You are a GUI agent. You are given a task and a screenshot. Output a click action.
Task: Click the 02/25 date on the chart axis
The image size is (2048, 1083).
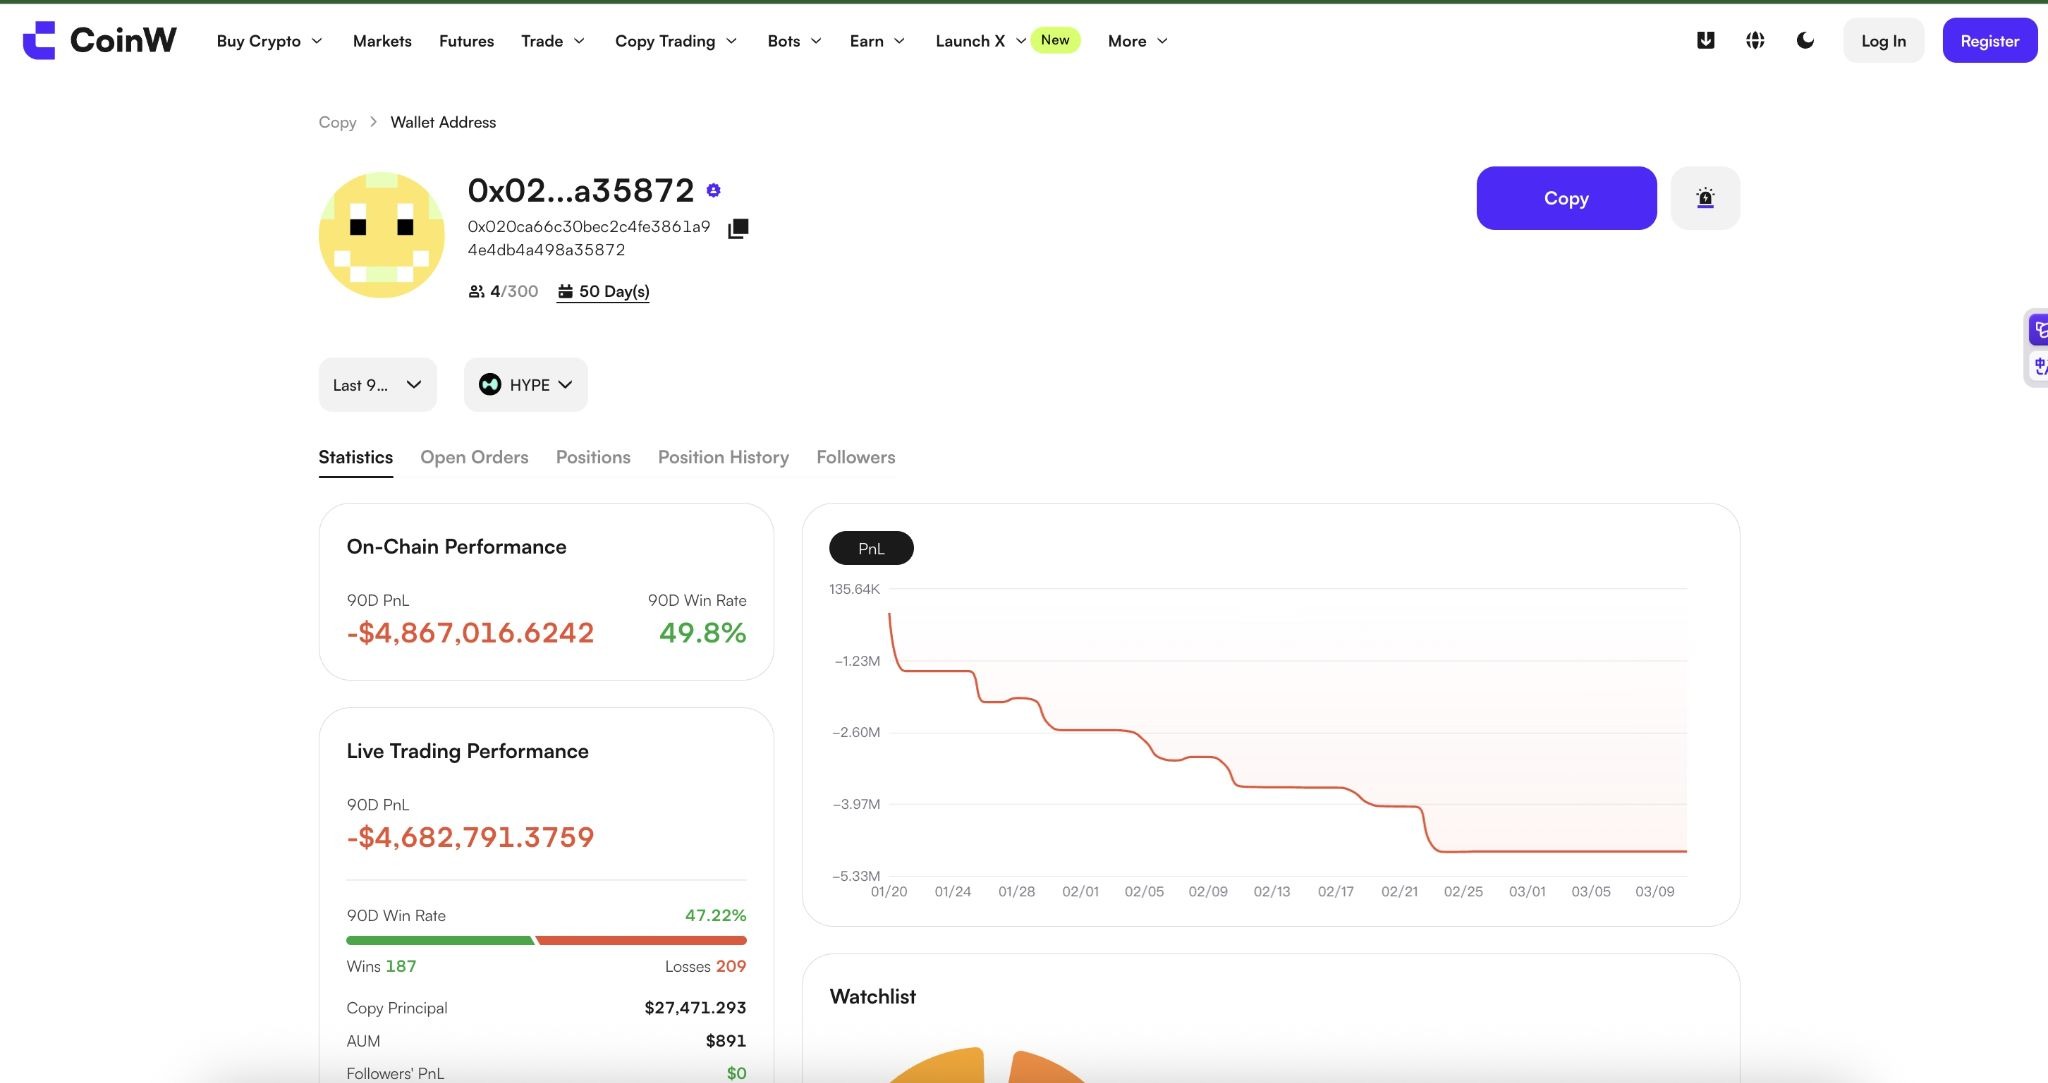click(1463, 891)
